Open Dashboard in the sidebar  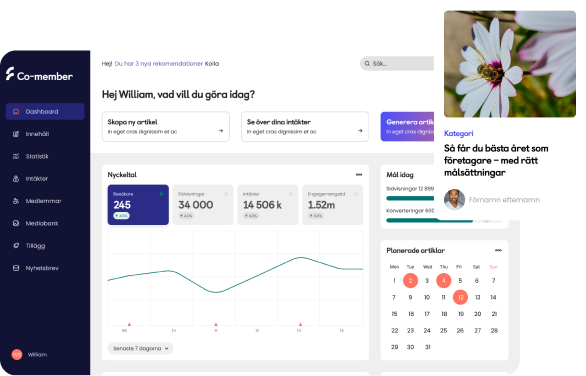point(45,111)
